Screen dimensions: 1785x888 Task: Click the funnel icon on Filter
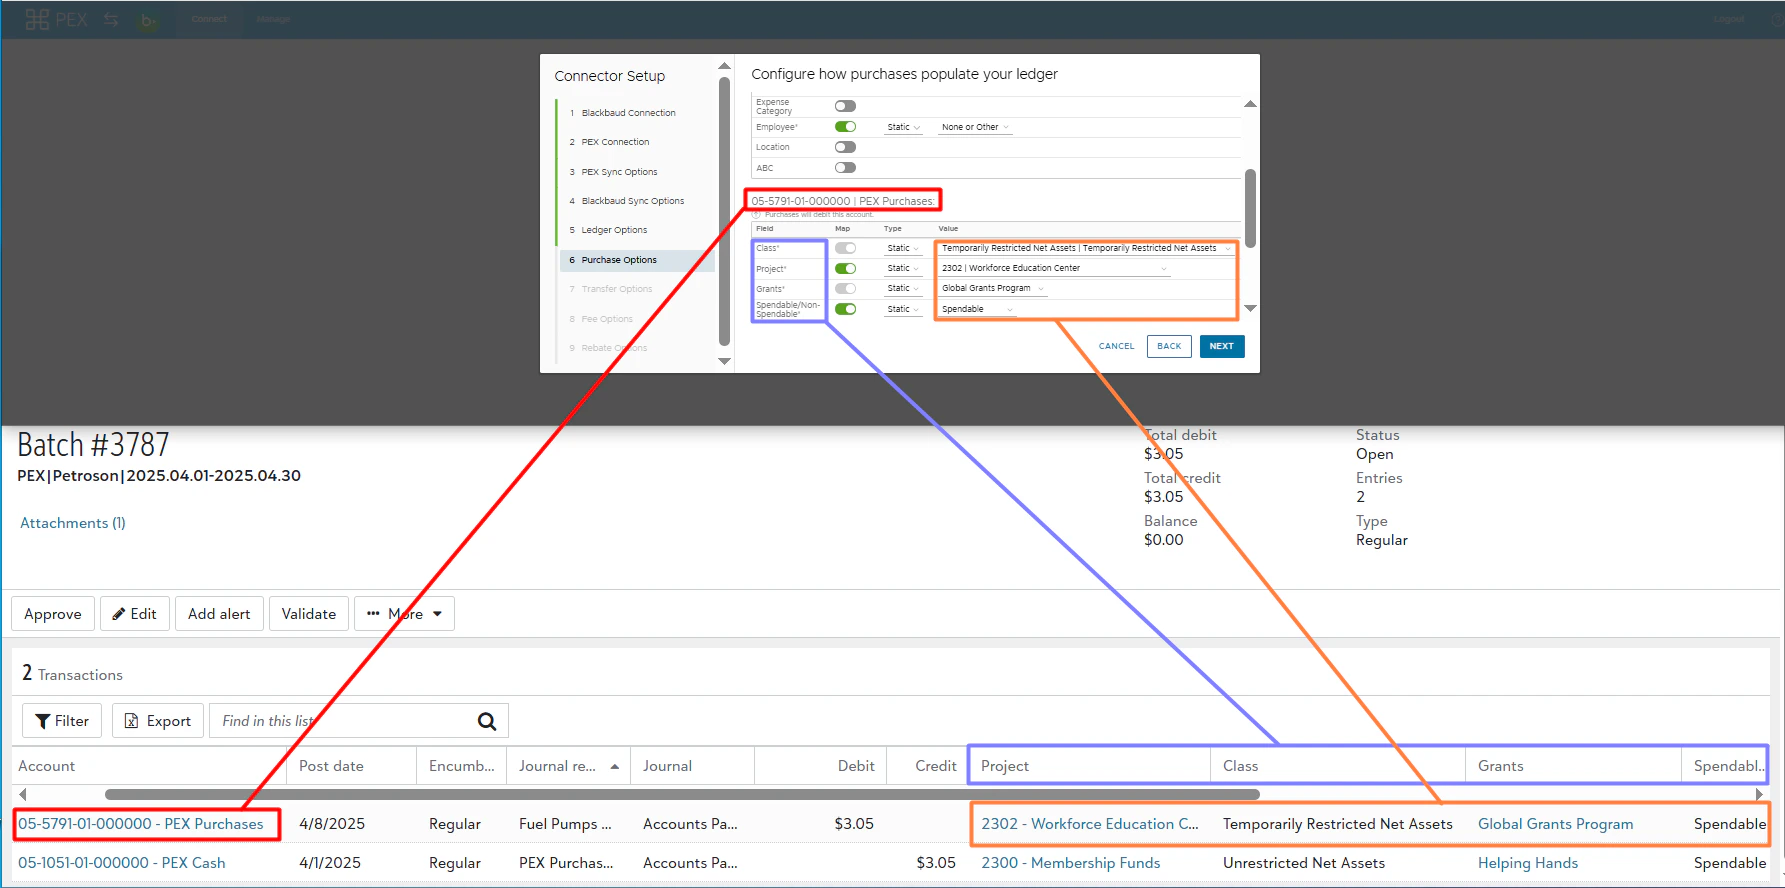point(43,721)
